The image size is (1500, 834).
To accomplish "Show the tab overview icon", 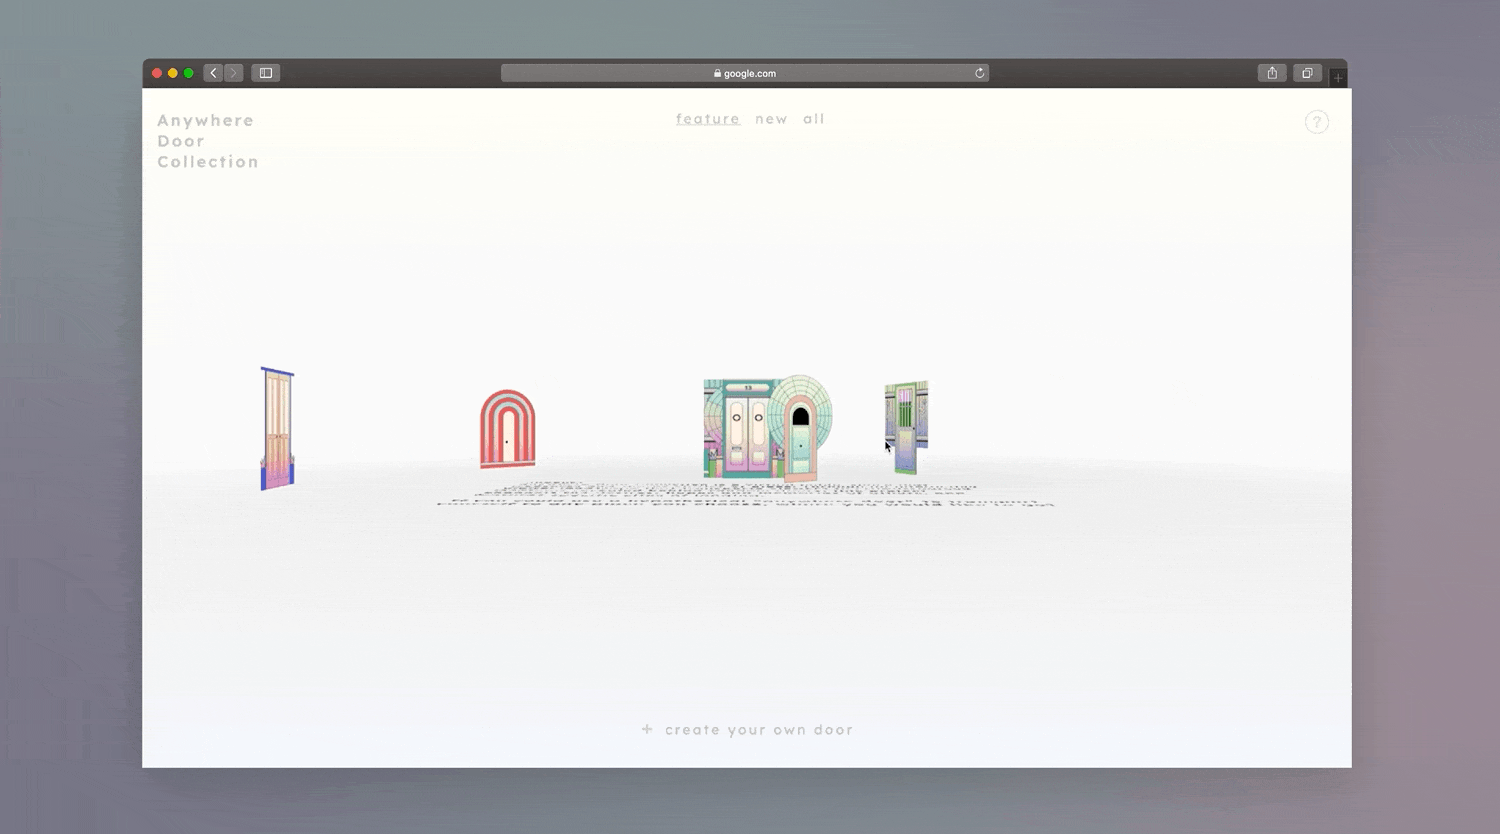I will pyautogui.click(x=1307, y=73).
